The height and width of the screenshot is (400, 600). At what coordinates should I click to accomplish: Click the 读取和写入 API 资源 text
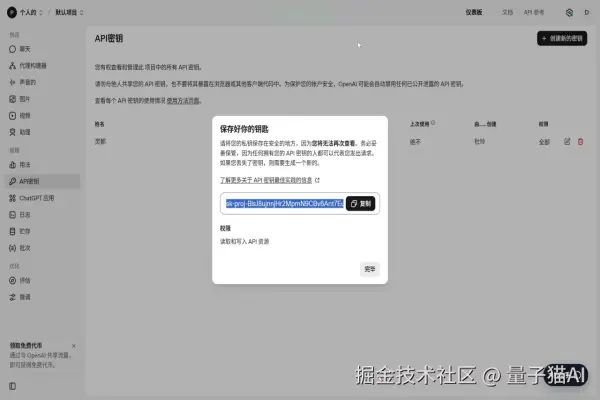point(244,242)
